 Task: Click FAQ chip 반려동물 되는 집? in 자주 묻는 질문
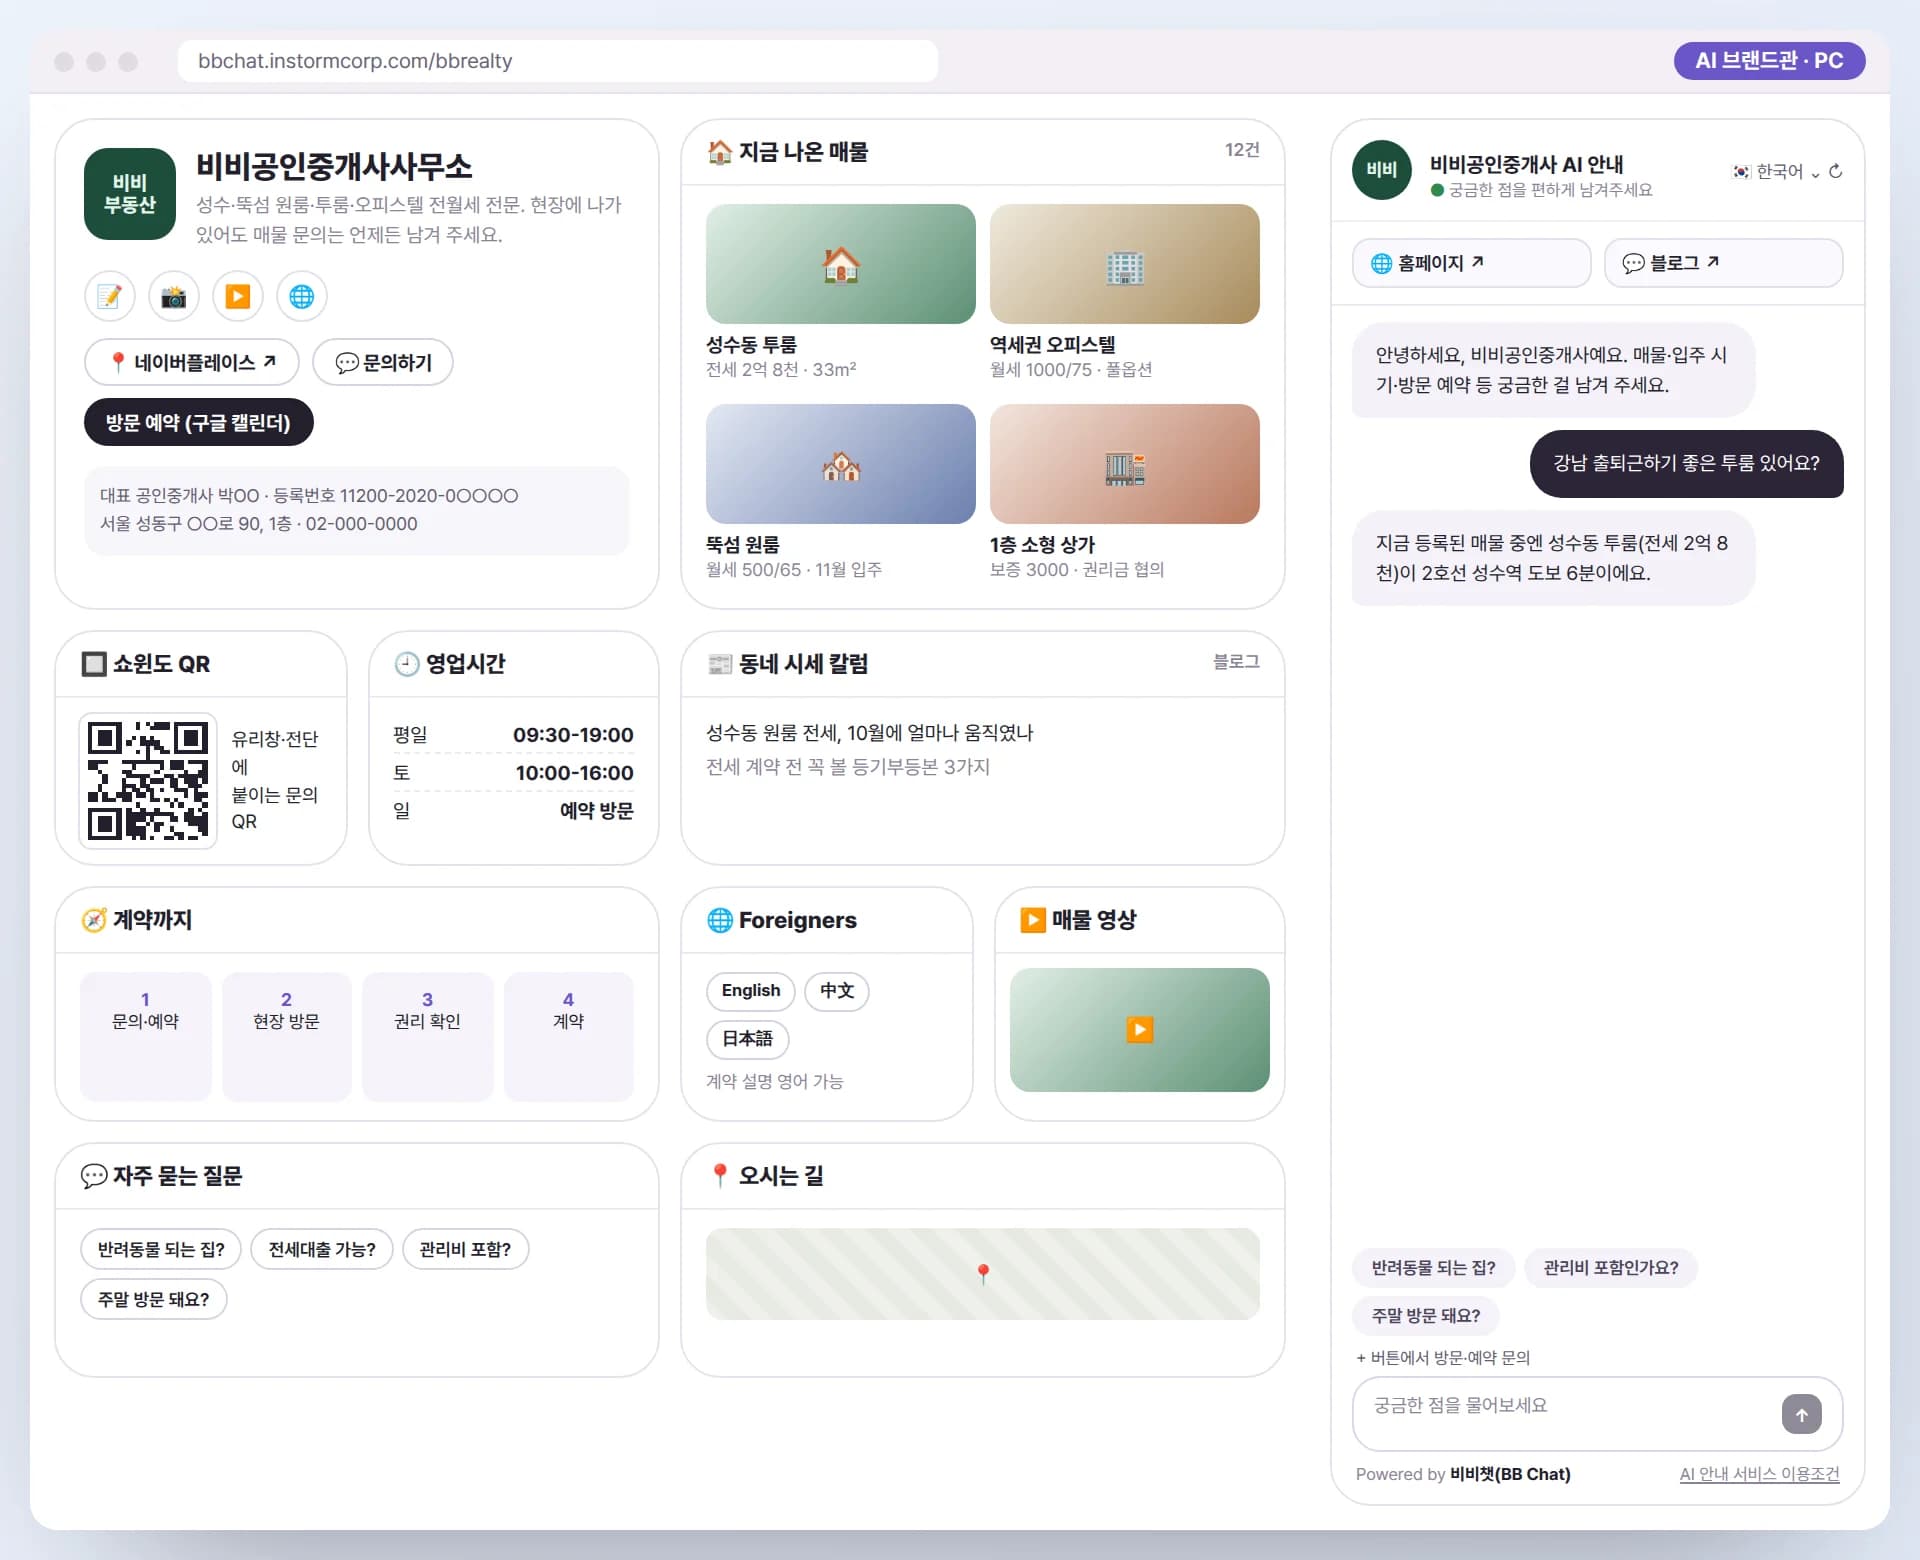pyautogui.click(x=161, y=1250)
